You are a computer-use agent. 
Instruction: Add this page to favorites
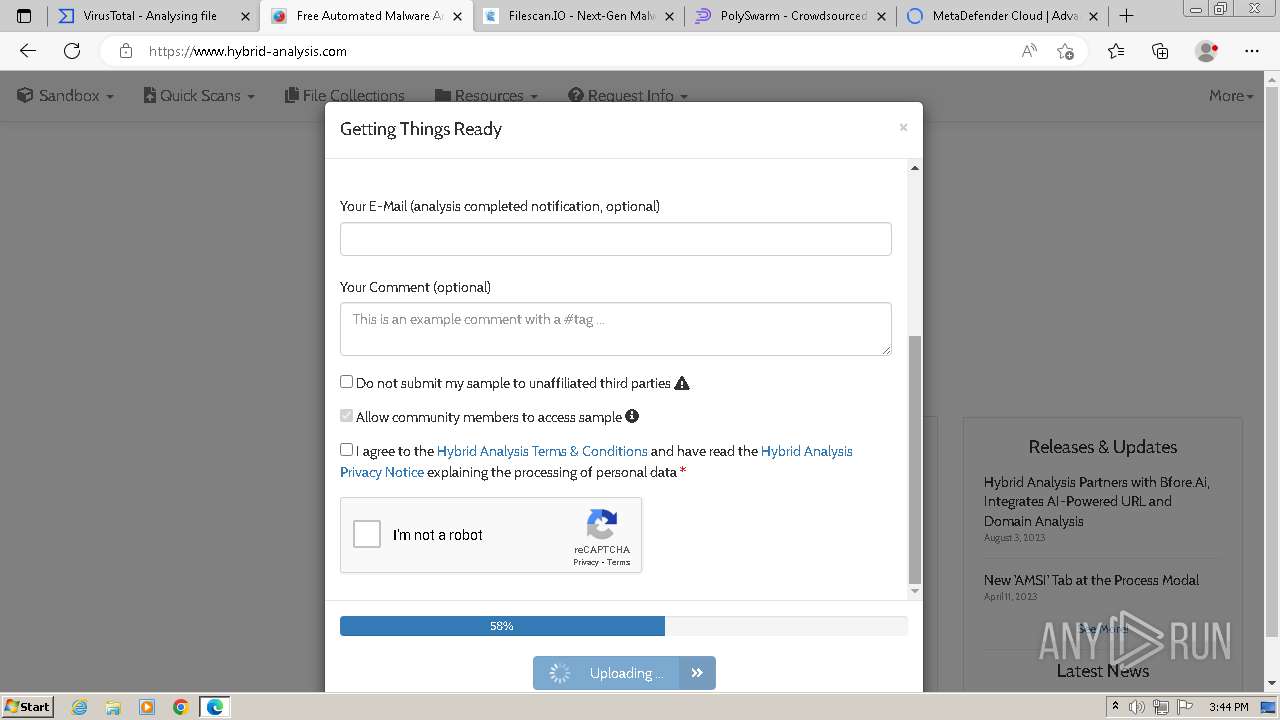pos(1066,51)
